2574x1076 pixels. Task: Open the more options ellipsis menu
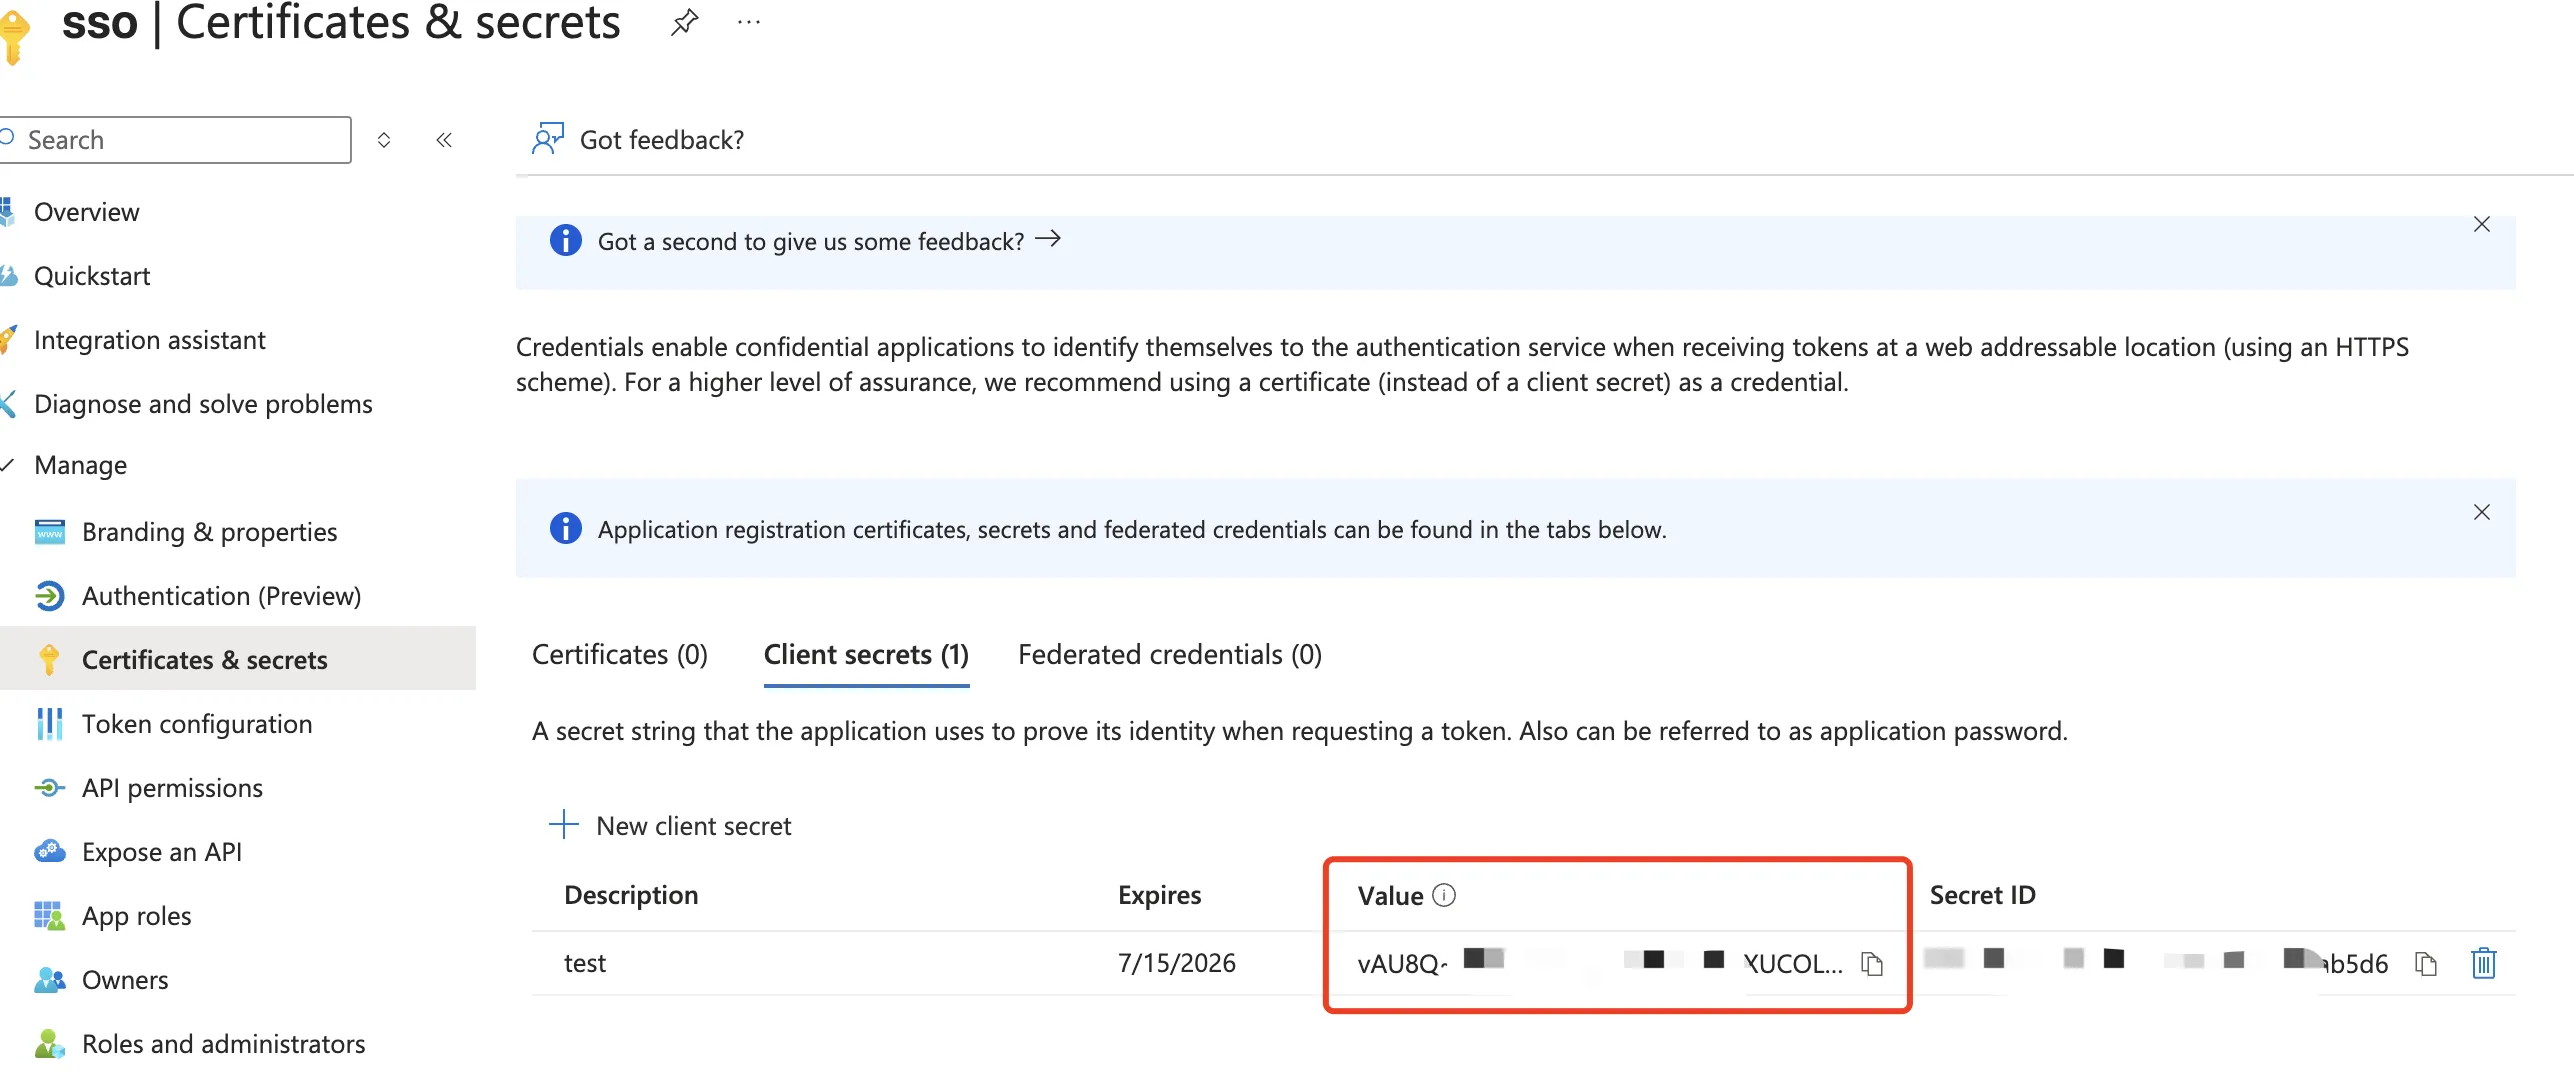[748, 22]
